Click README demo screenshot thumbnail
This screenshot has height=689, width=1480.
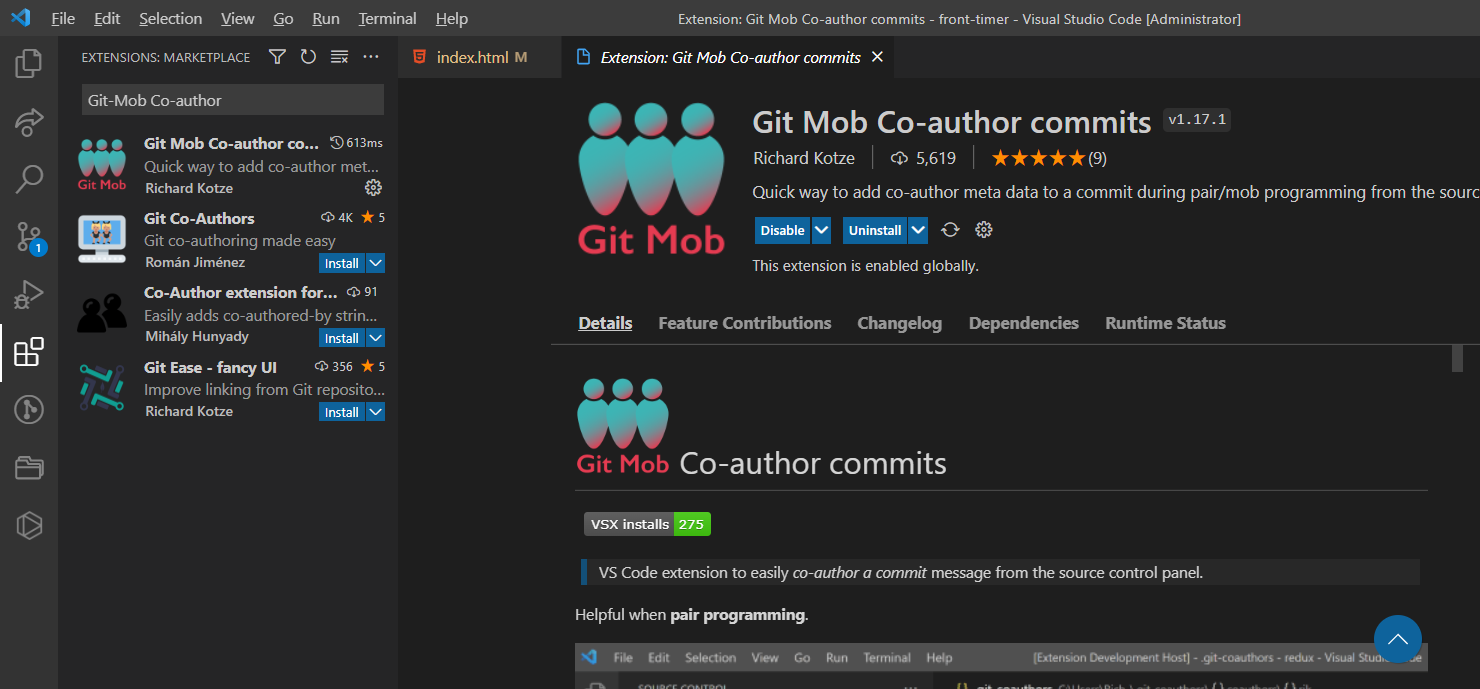coord(1001,666)
